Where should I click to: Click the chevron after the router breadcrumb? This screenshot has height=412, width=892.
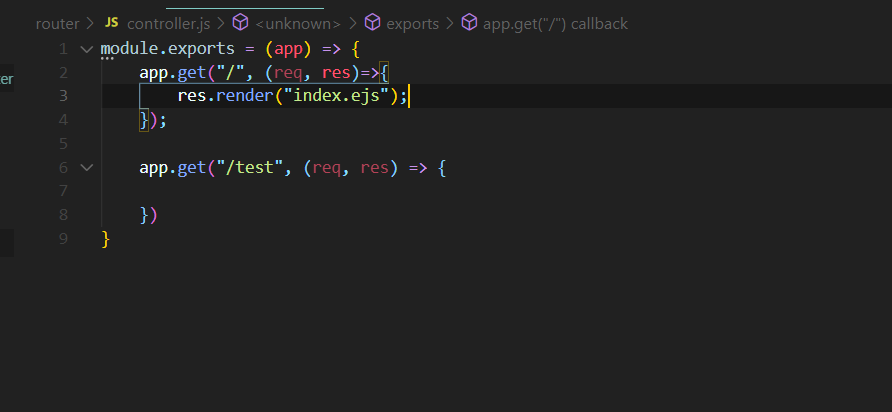coord(90,23)
